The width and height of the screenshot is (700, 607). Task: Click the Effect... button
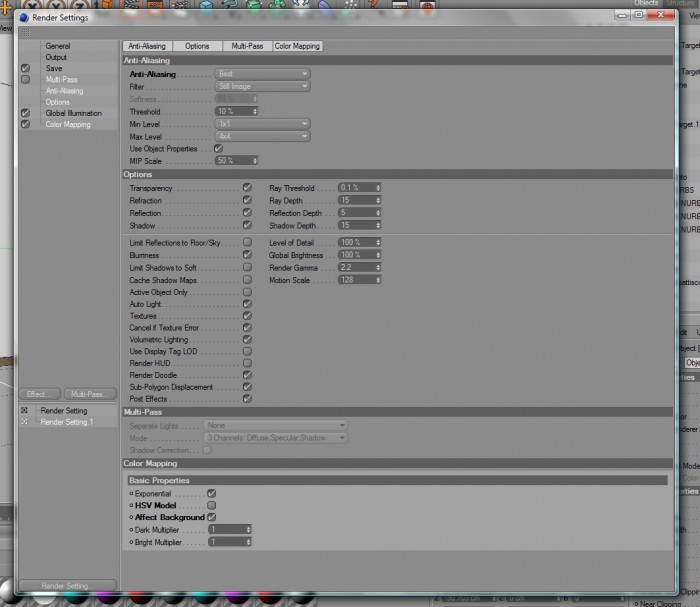point(40,394)
